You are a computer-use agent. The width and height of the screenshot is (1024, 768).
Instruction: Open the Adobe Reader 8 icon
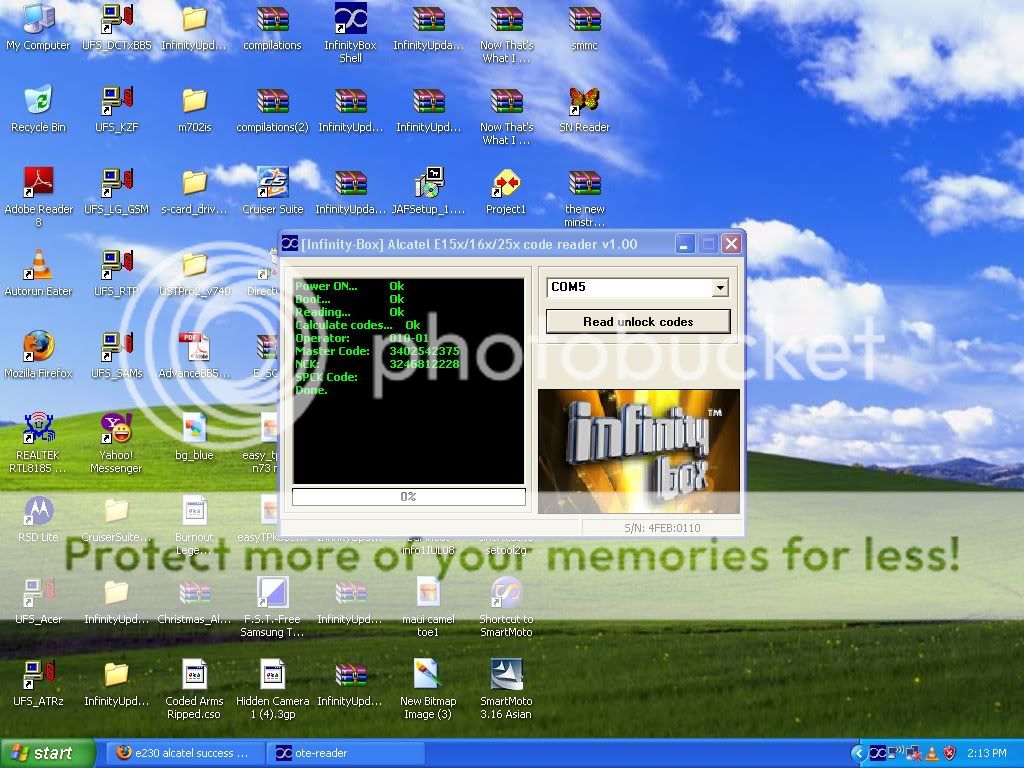pyautogui.click(x=38, y=183)
